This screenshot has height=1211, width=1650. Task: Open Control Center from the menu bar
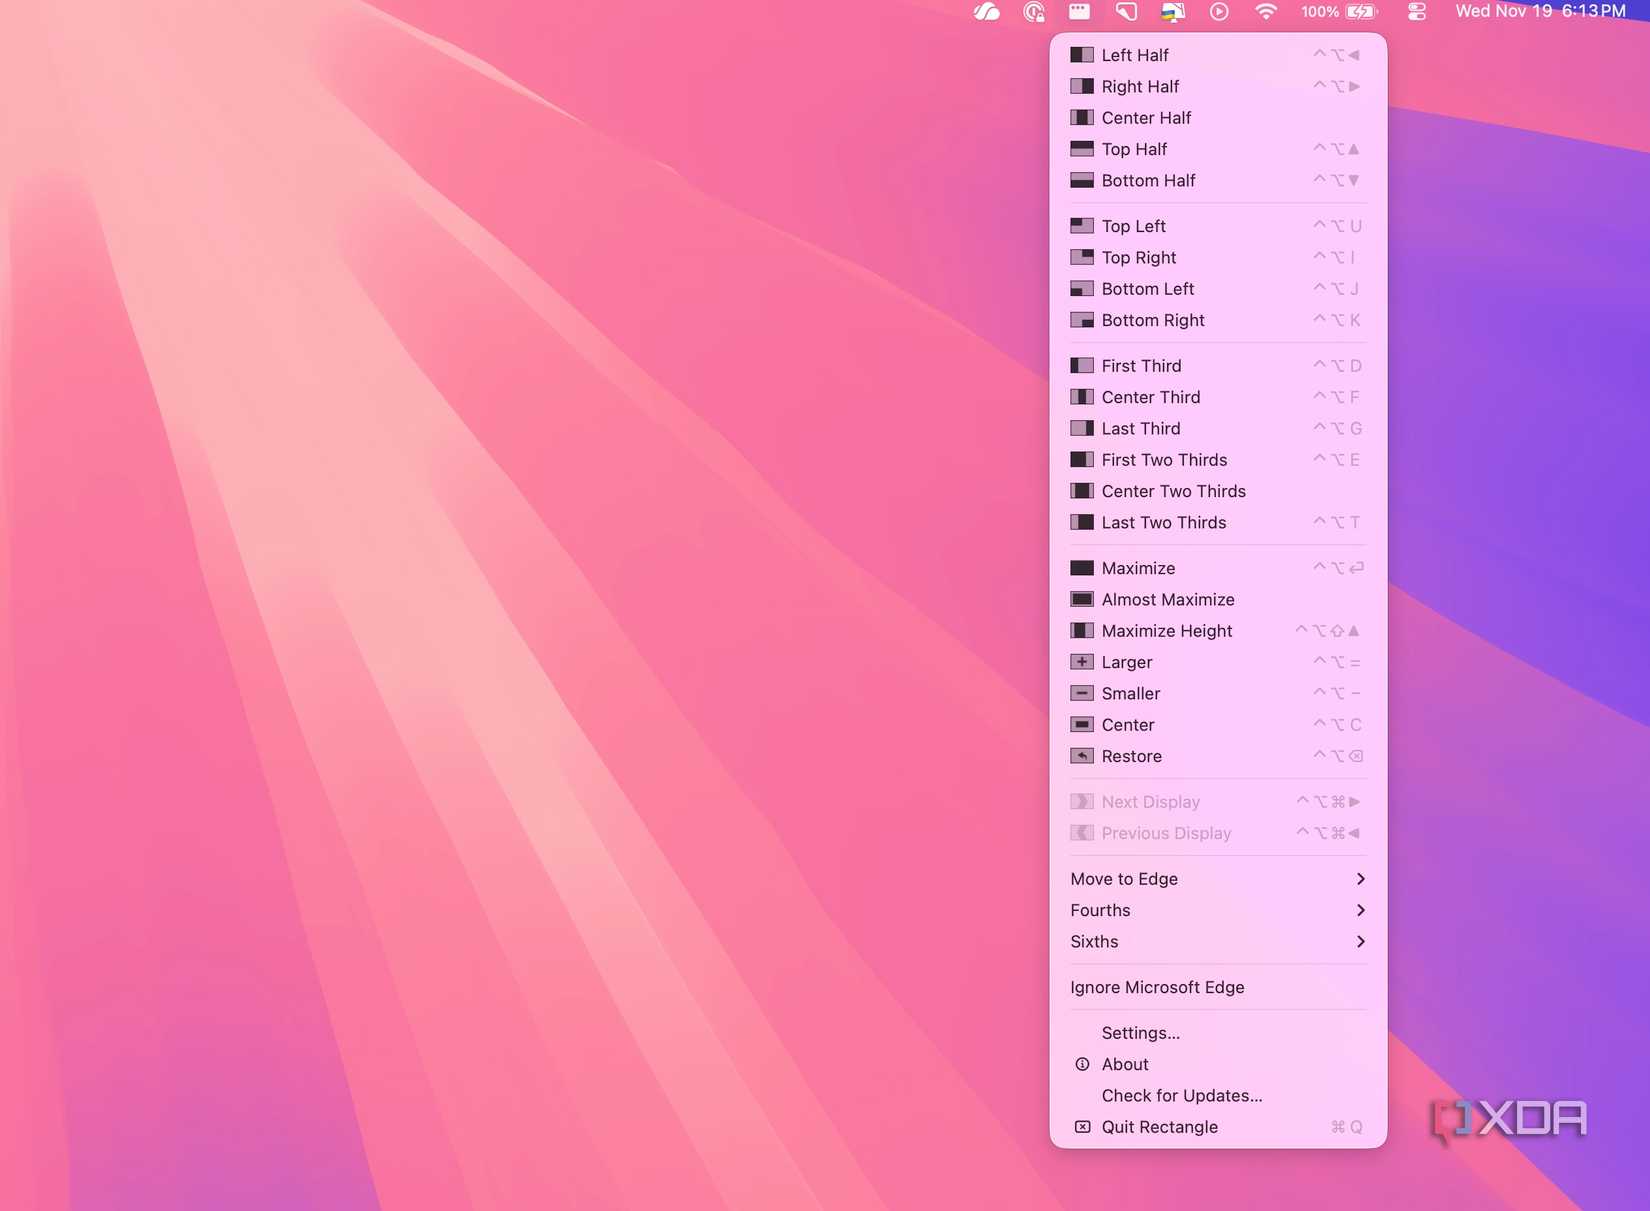(x=1416, y=12)
